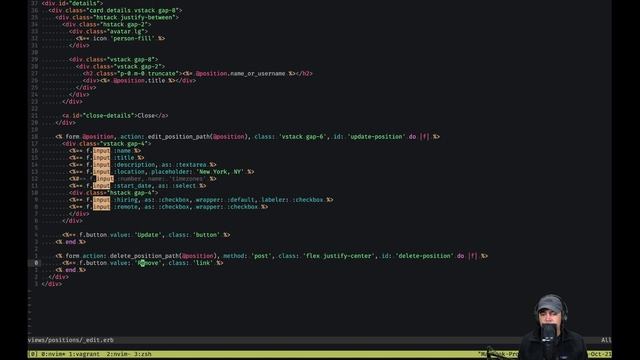Viewport: 640px width, 360px height.
Task: Place cursor on 'Remove' button value
Action: [x=148, y=263]
